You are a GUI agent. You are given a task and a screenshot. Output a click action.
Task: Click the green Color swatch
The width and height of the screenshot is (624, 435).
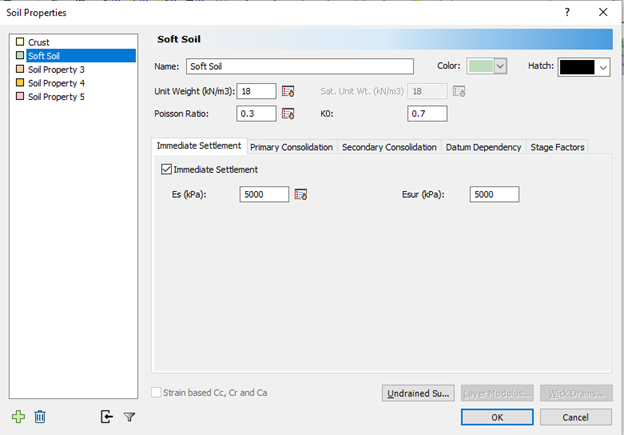(481, 66)
